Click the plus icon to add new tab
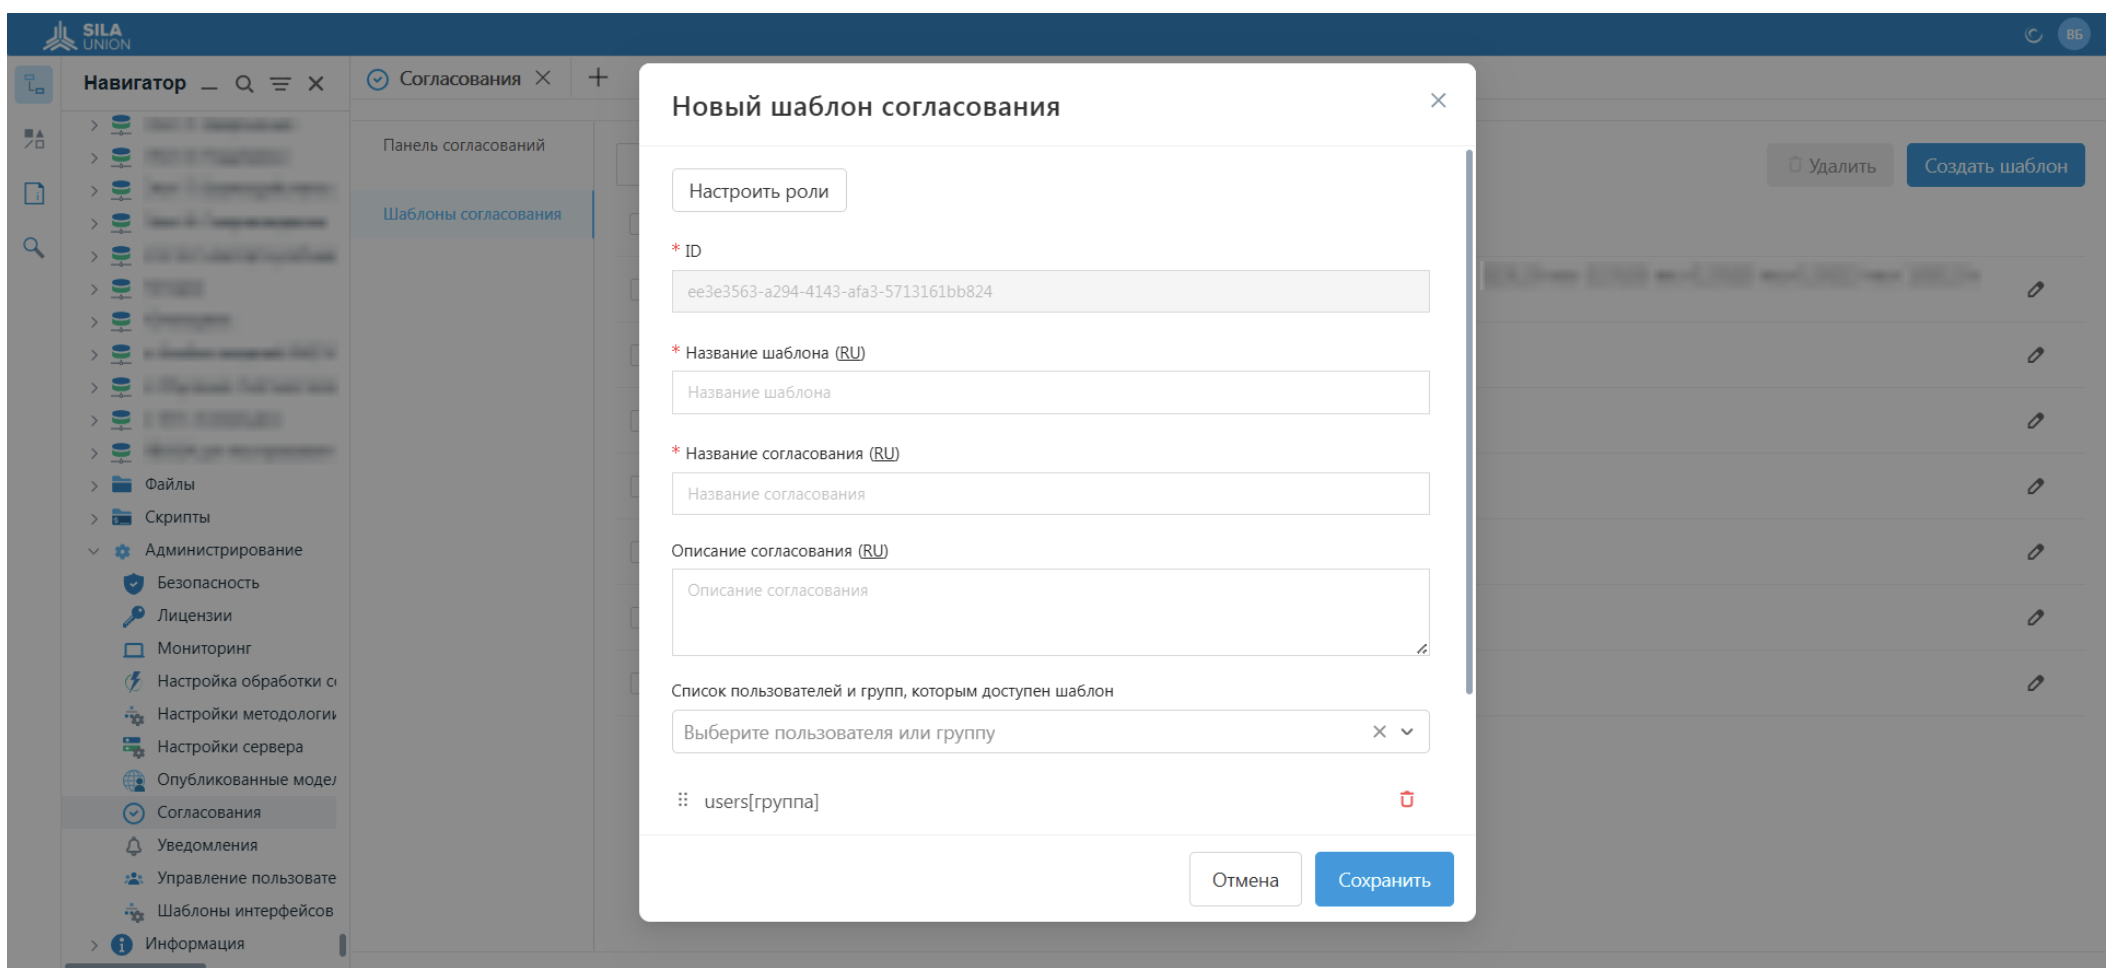Image resolution: width=2118 pixels, height=968 pixels. click(x=598, y=78)
